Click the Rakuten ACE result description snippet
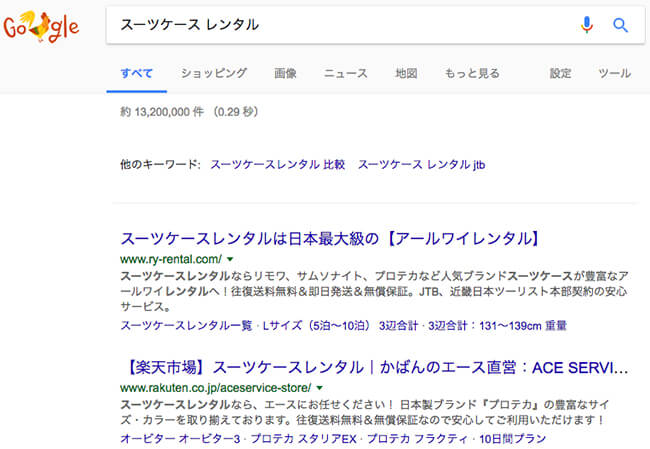The width and height of the screenshot is (650, 449). [x=365, y=412]
